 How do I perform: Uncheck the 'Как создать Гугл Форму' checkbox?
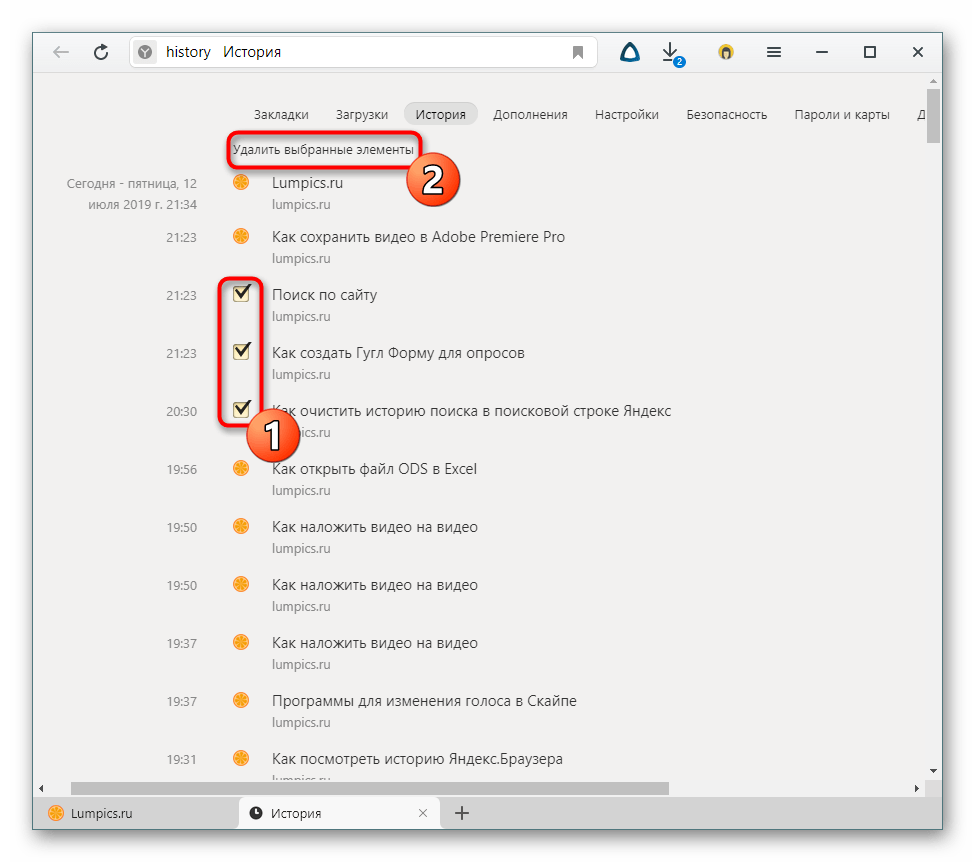coord(241,352)
